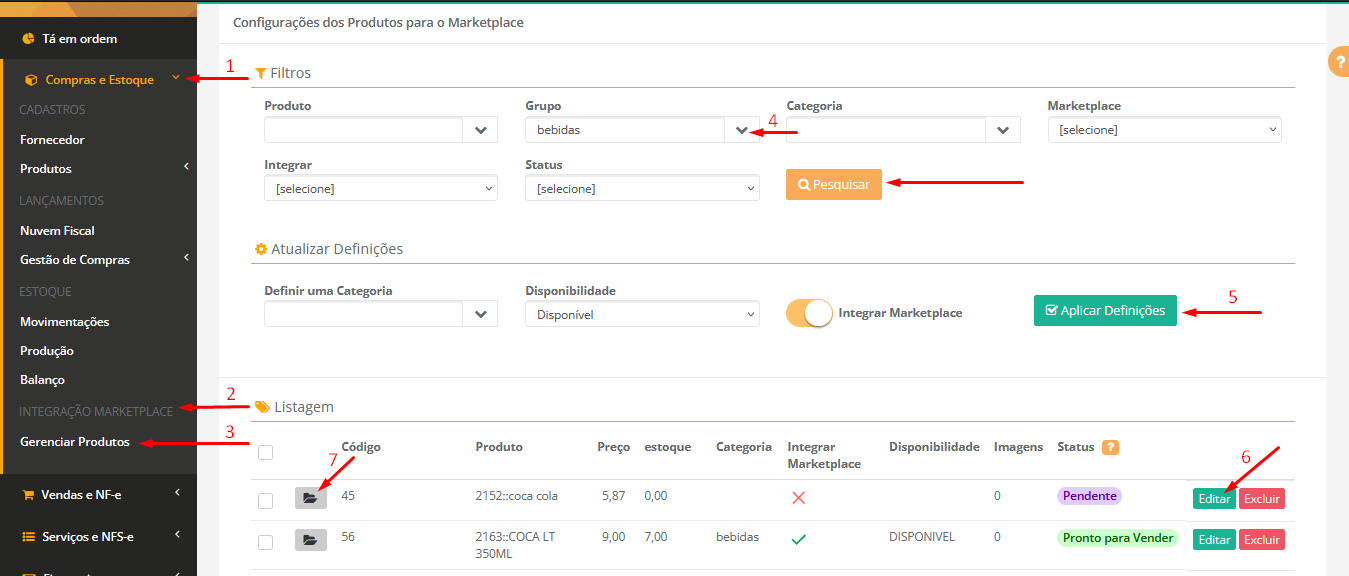Click Editar for the coca cola product
This screenshot has width=1349, height=576.
coord(1214,498)
